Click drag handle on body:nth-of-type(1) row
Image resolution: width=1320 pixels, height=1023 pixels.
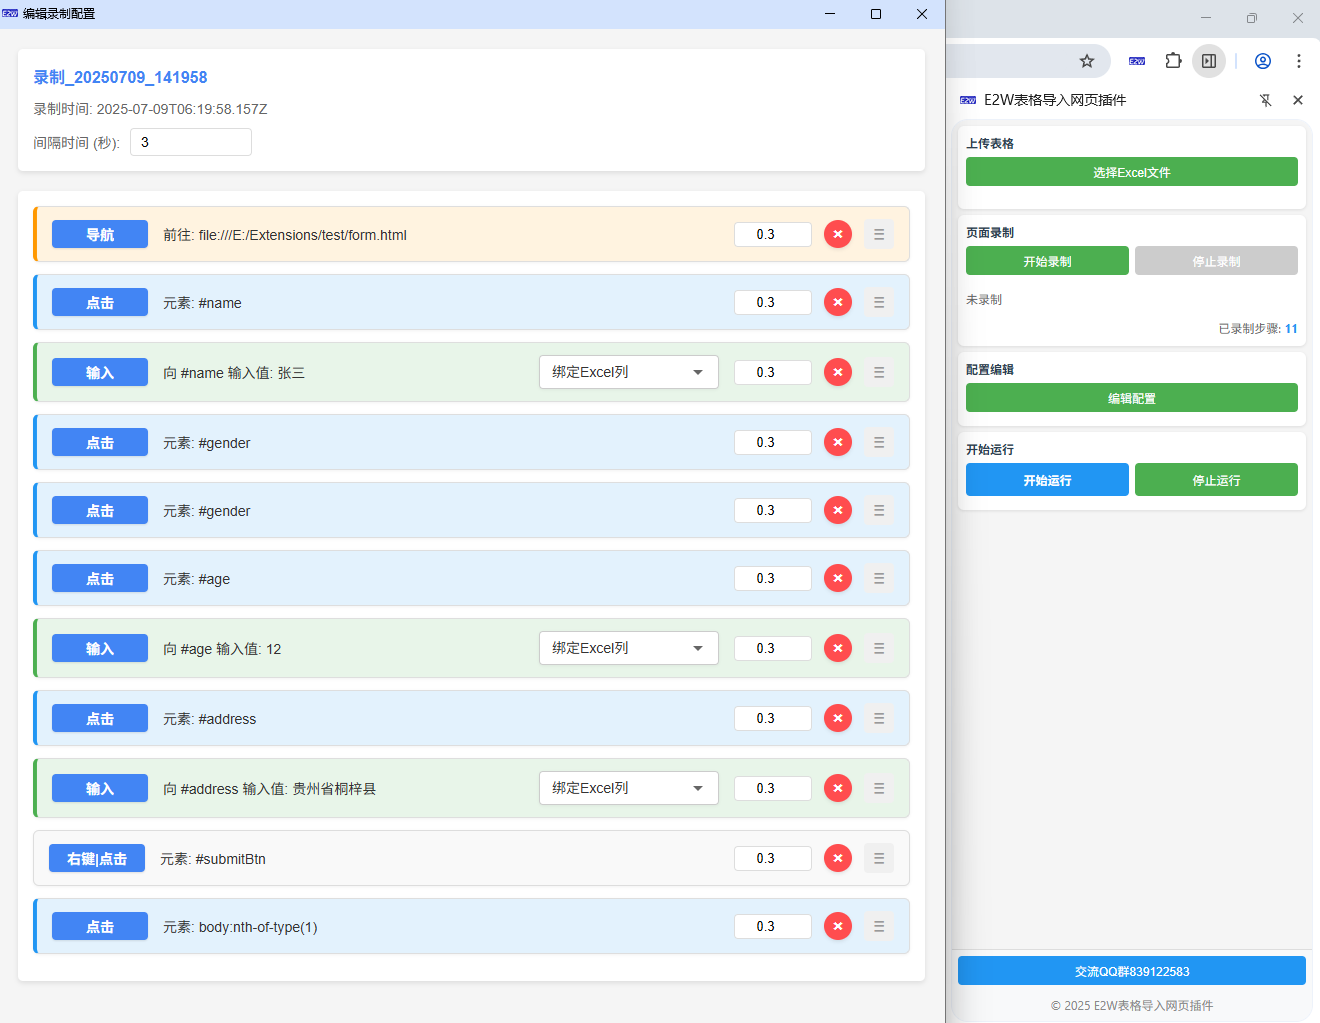click(879, 926)
